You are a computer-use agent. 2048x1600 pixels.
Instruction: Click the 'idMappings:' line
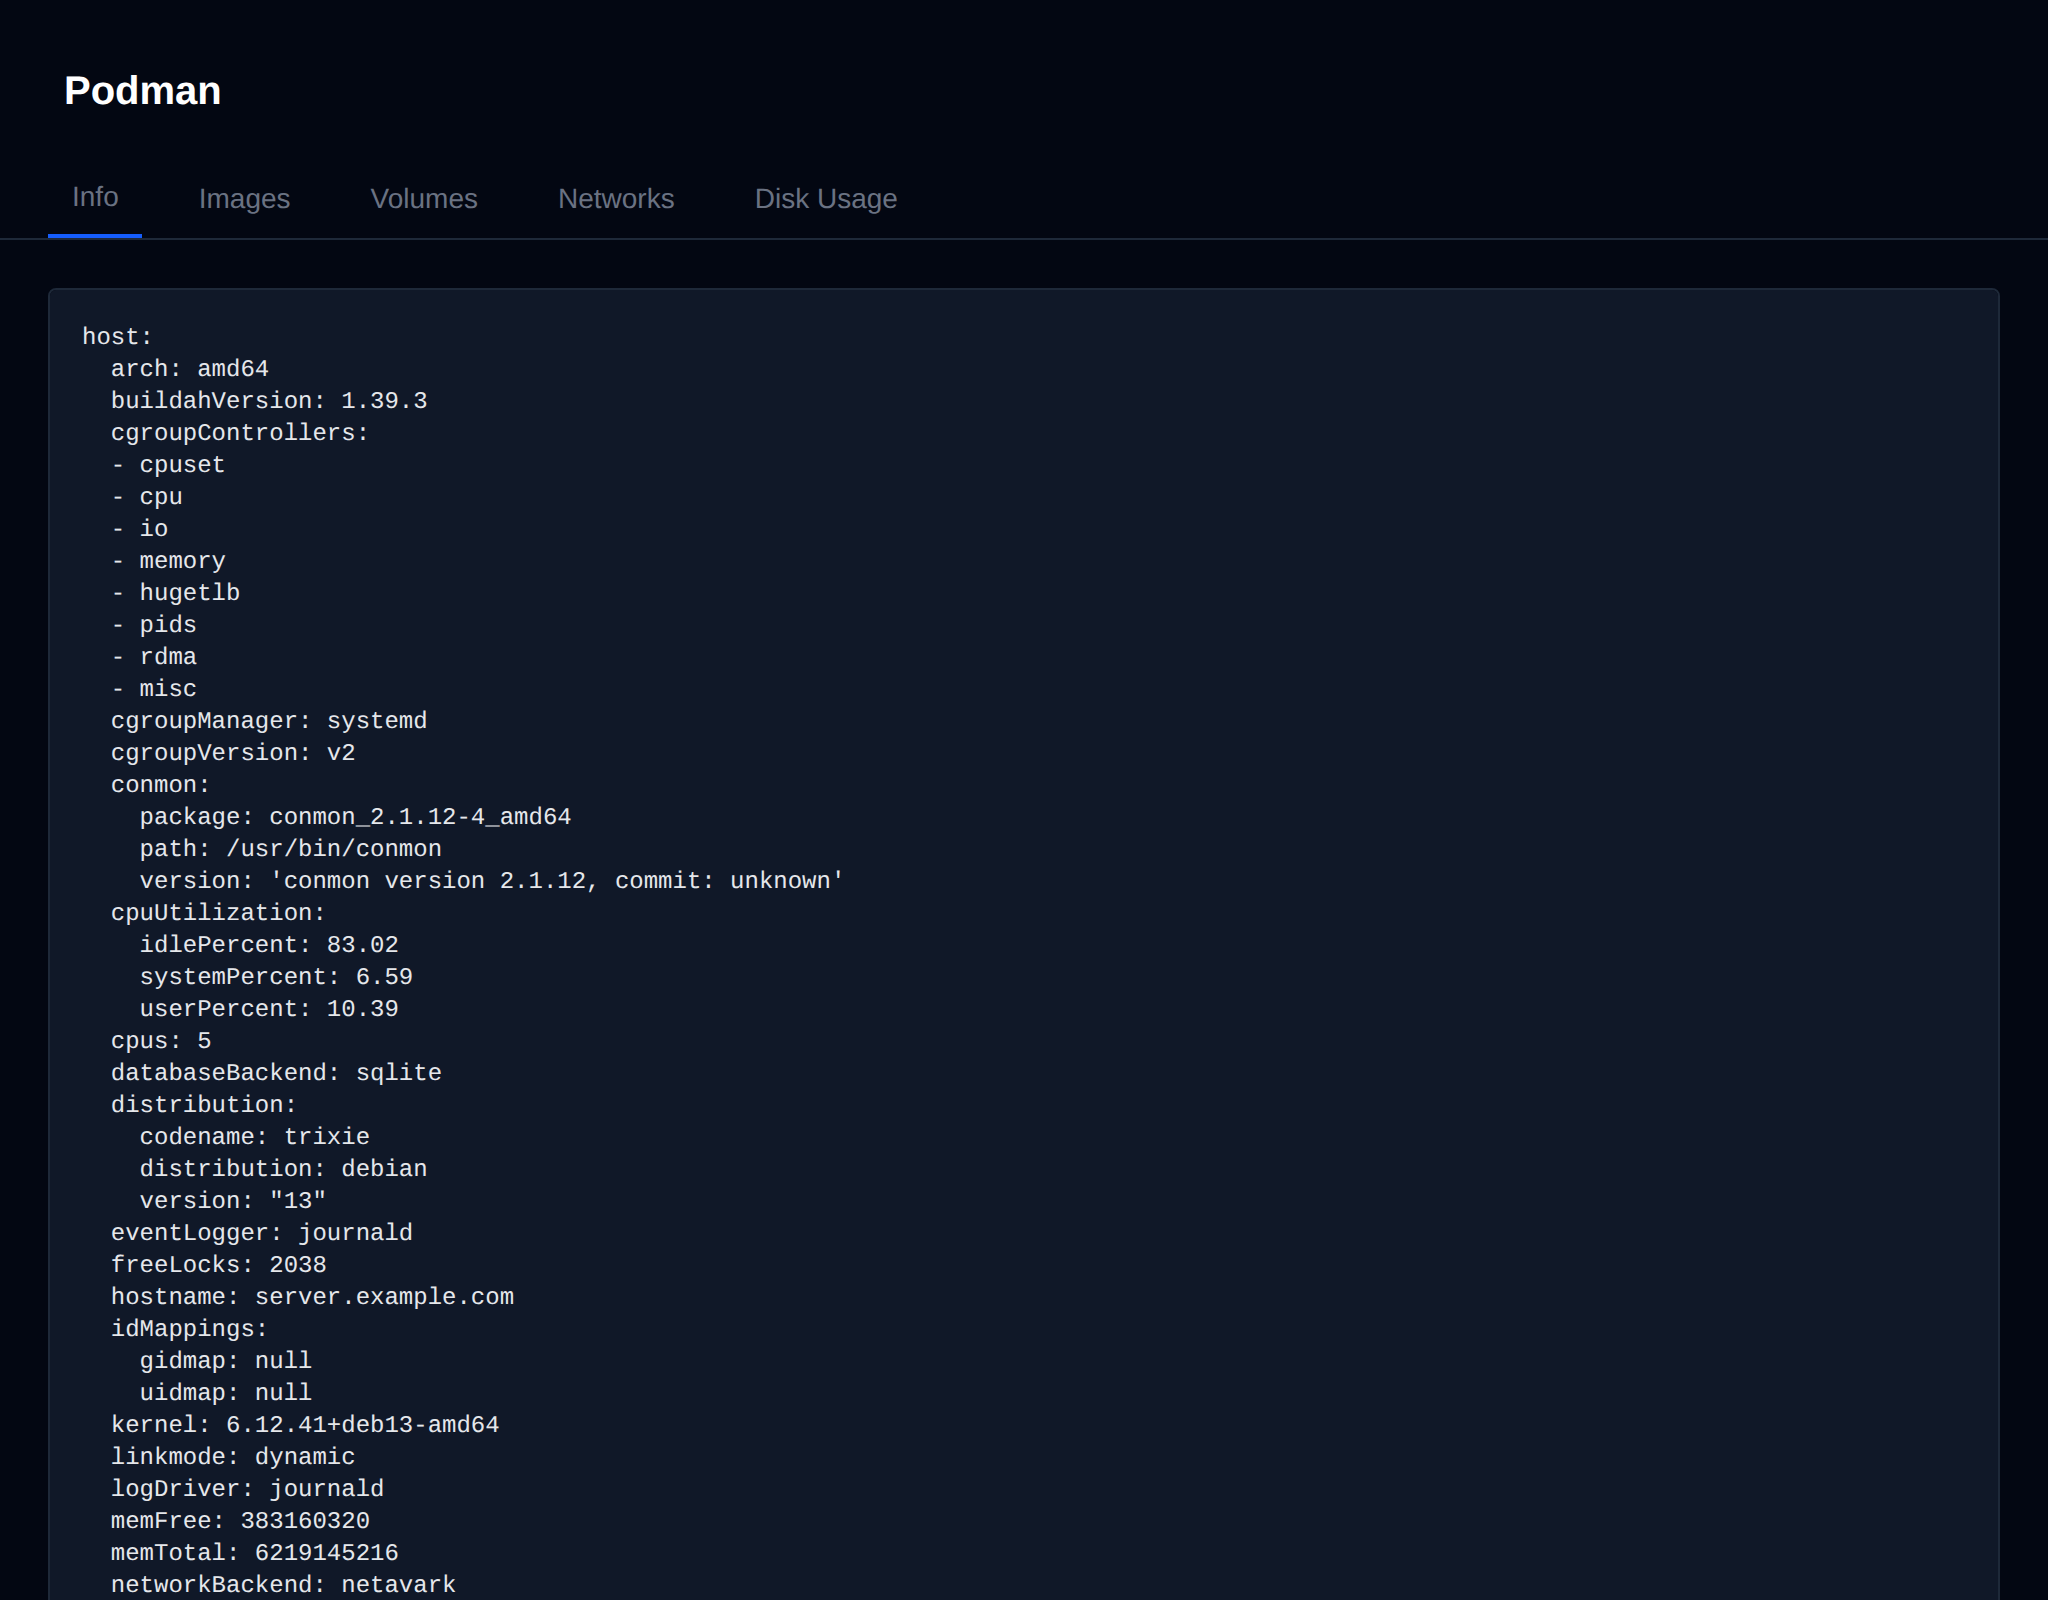(x=190, y=1329)
